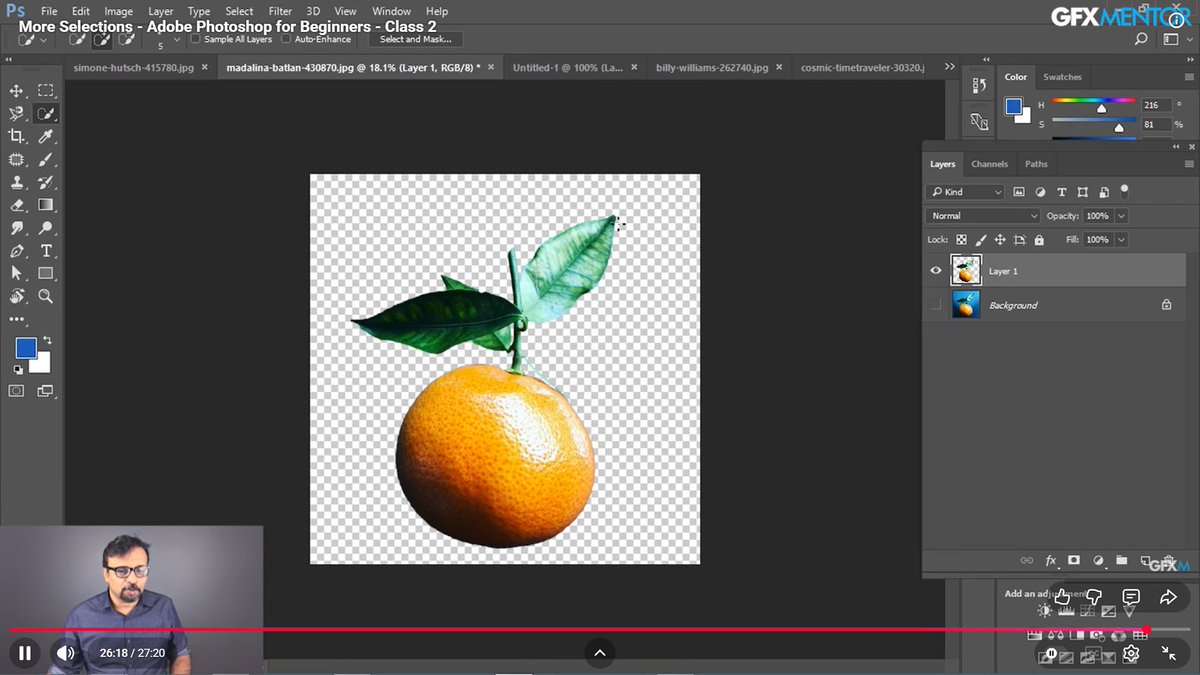Viewport: 1200px width, 675px height.
Task: Lock all with the padlock icon
Action: pos(1039,240)
